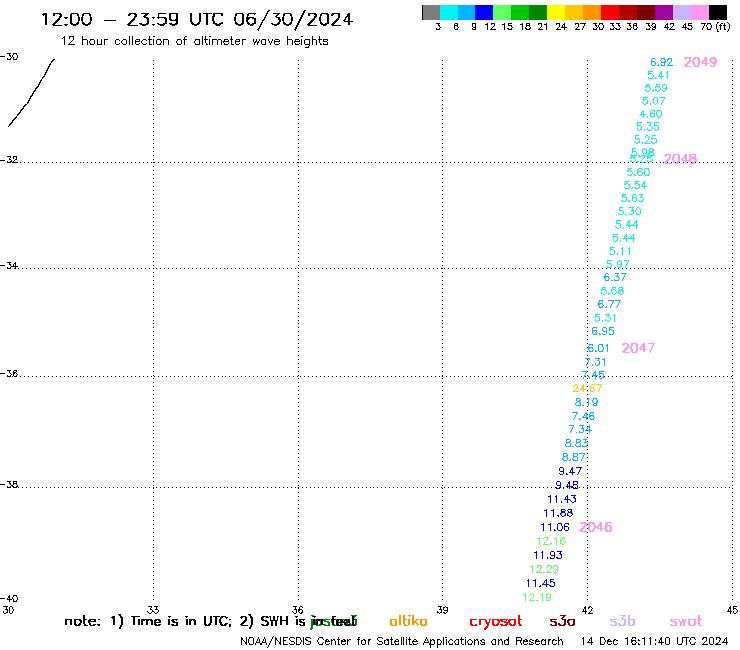Click the wave height value 11.93
This screenshot has width=740, height=650.
point(548,555)
